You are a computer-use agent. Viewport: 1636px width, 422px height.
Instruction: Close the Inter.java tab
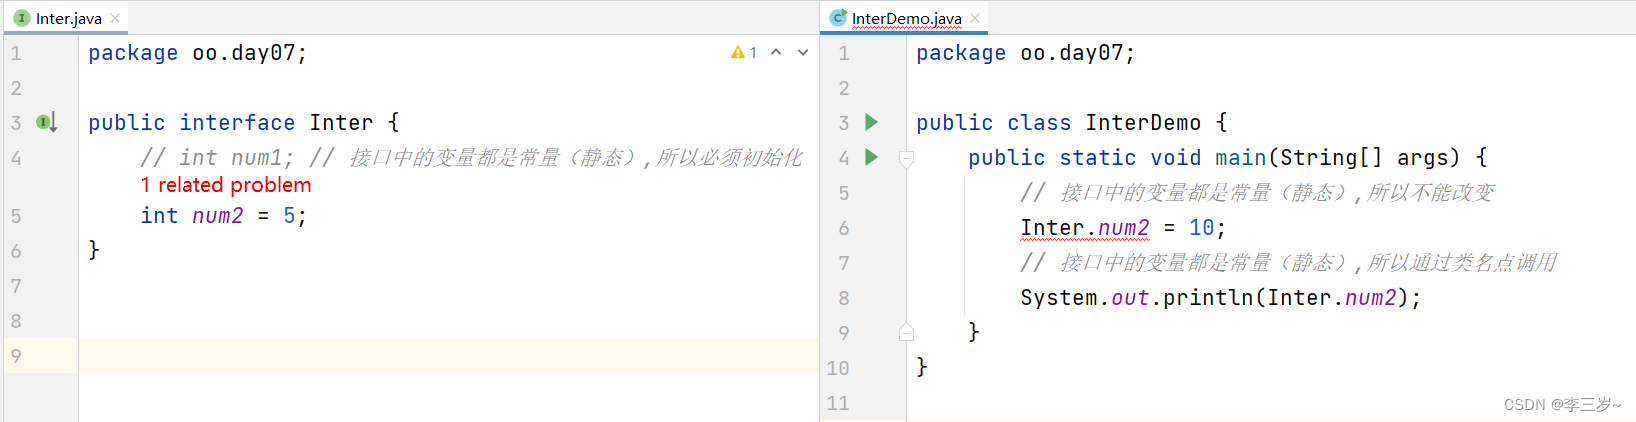point(115,18)
